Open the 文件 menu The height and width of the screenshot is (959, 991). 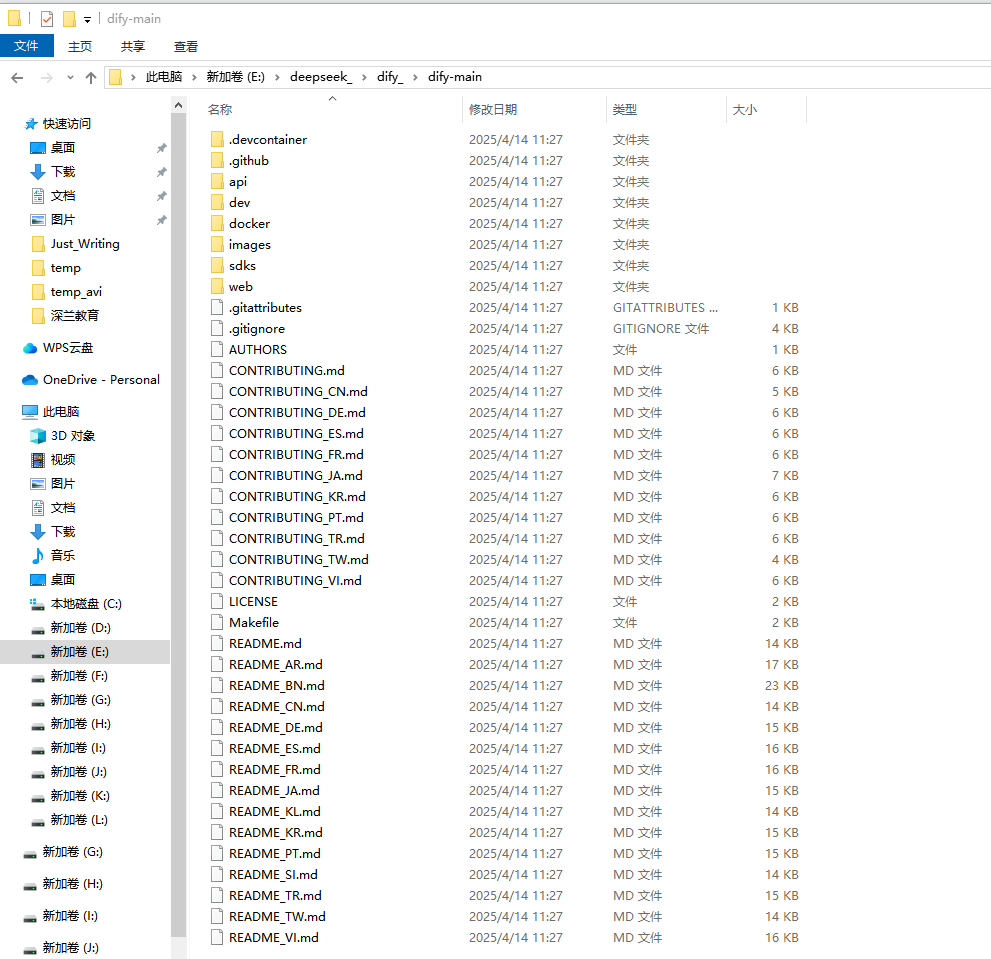point(27,45)
